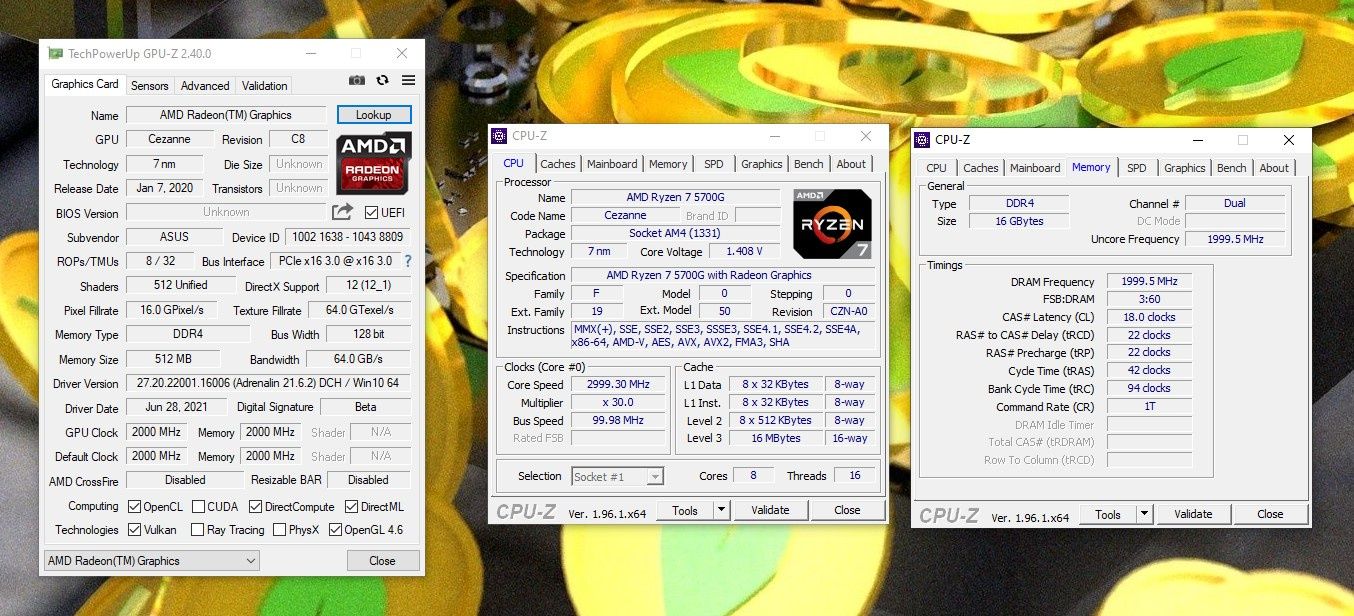Click the BIOS share/export arrow icon
The image size is (1354, 616).
pos(343,212)
